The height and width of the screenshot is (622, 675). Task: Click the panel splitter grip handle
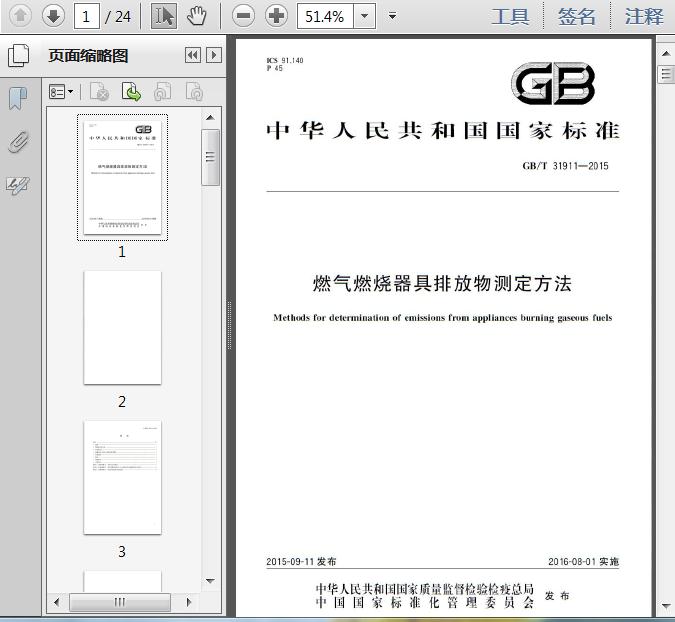pyautogui.click(x=229, y=325)
